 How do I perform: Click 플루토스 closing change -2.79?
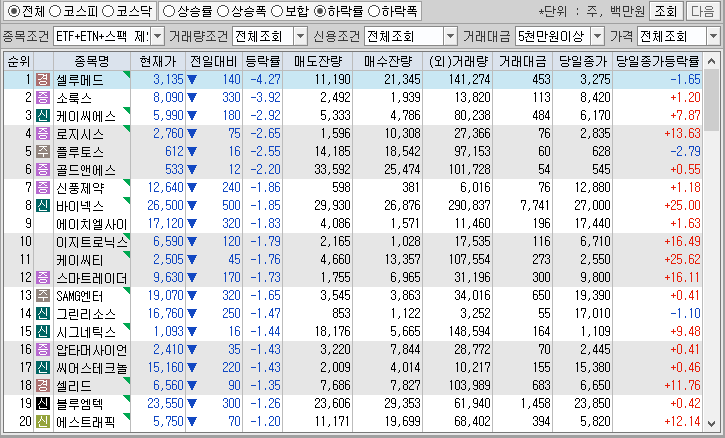pos(685,151)
